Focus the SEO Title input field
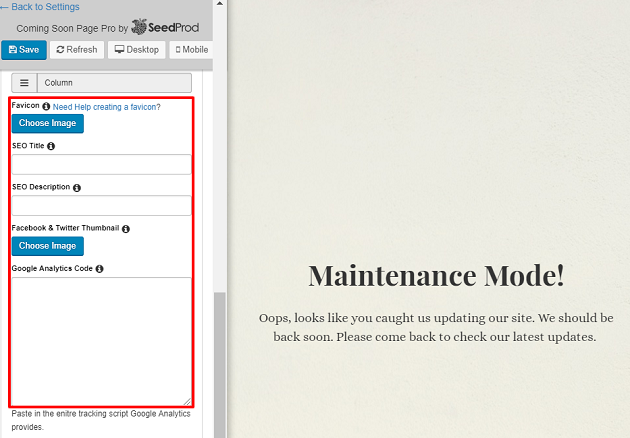630x438 pixels. [102, 164]
